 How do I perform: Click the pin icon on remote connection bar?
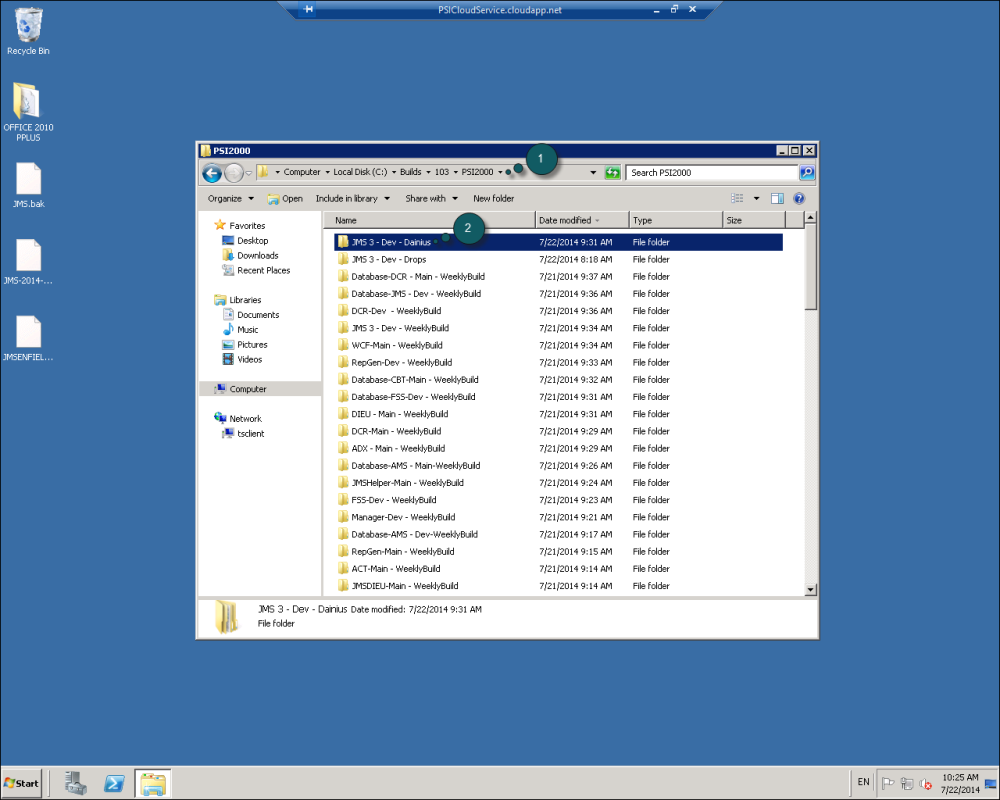[x=309, y=10]
